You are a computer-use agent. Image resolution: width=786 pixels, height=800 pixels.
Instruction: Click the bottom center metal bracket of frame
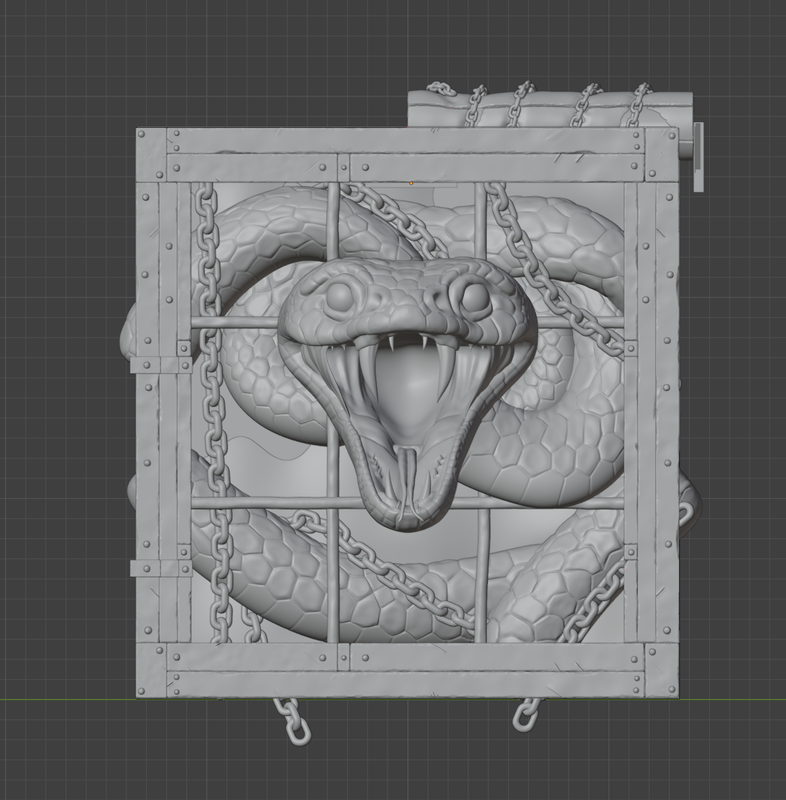[x=343, y=657]
